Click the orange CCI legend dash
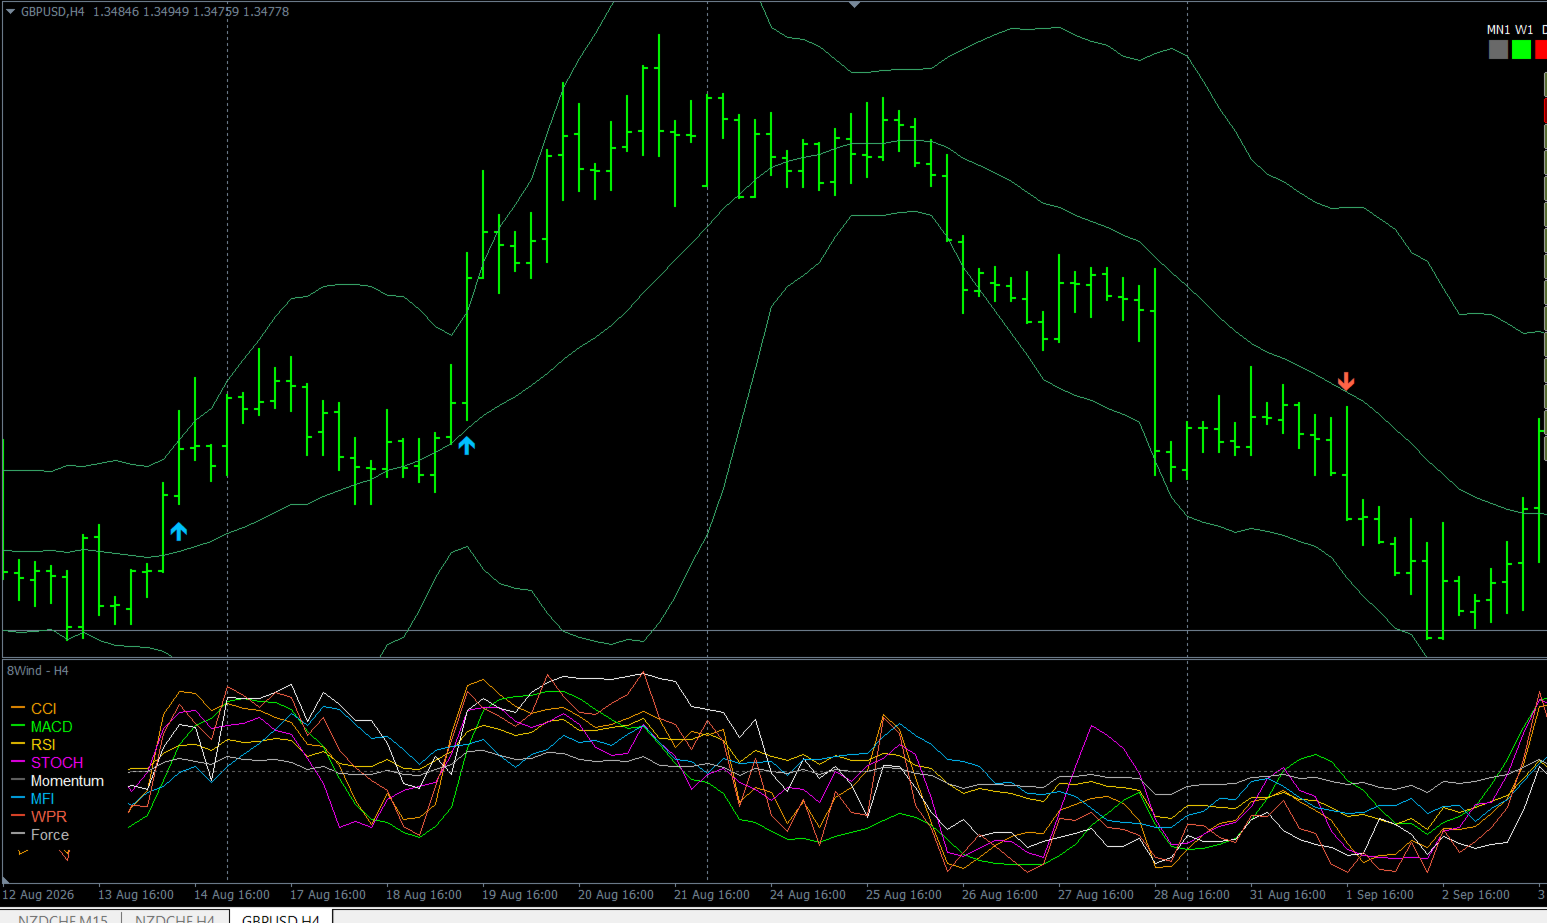 pyautogui.click(x=17, y=708)
